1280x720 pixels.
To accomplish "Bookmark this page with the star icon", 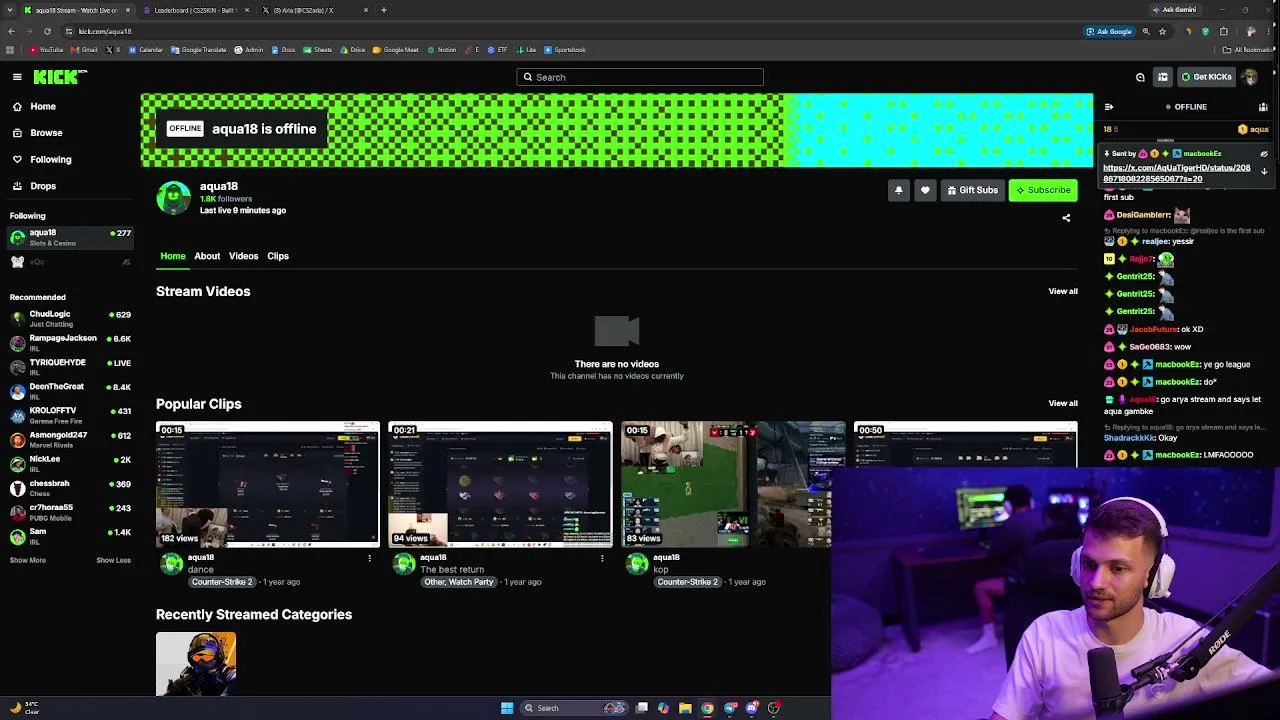I will [1162, 31].
